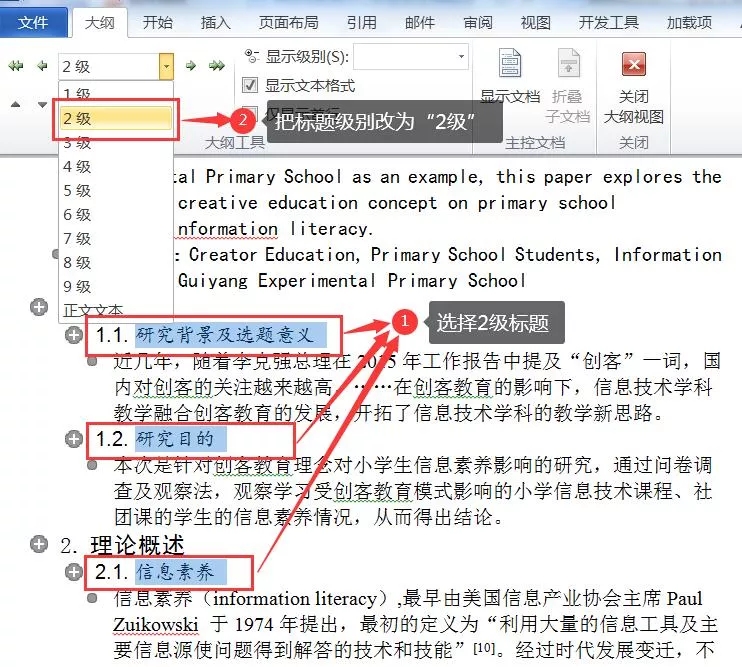Image resolution: width=742 pixels, height=667 pixels.
Task: Expand plus icon beside 1.2 研究目的
Action: pyautogui.click(x=73, y=439)
